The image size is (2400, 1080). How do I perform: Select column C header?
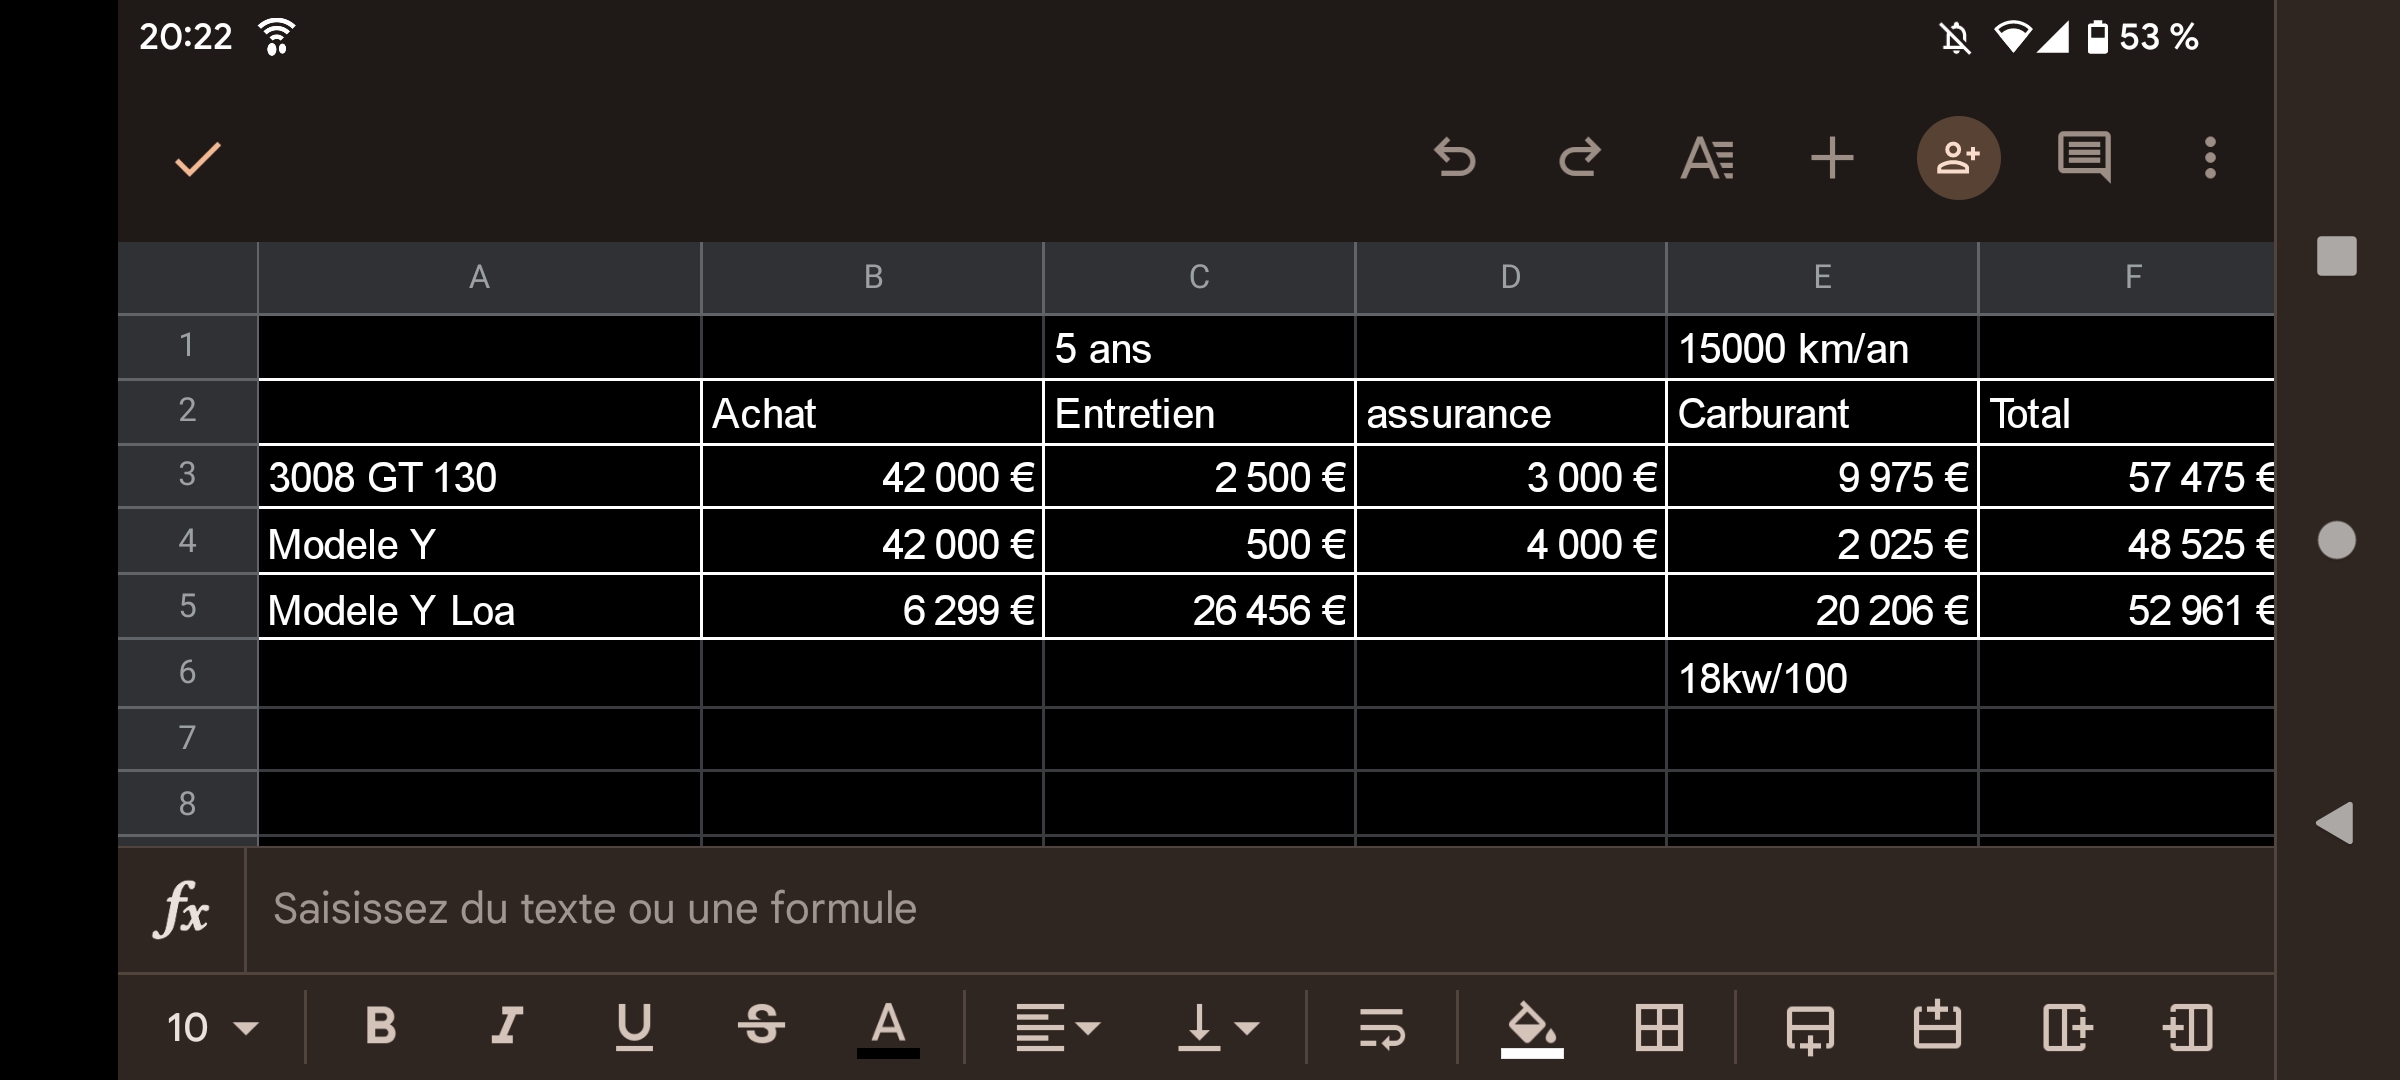(1199, 277)
